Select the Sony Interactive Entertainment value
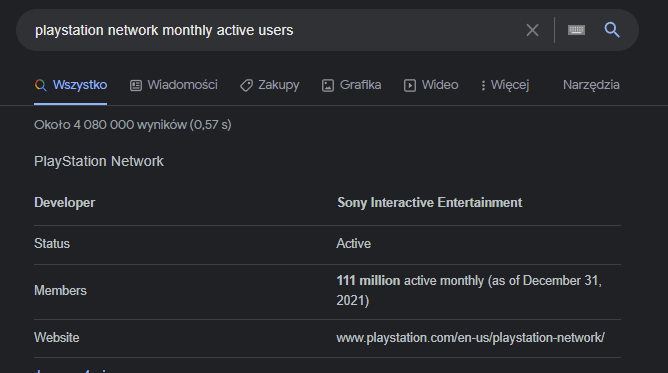 click(x=429, y=203)
